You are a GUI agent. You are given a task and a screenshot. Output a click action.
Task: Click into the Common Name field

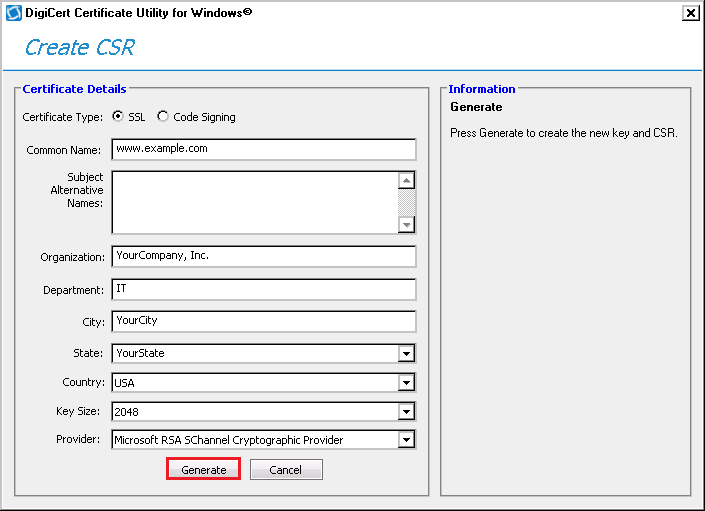click(x=264, y=149)
